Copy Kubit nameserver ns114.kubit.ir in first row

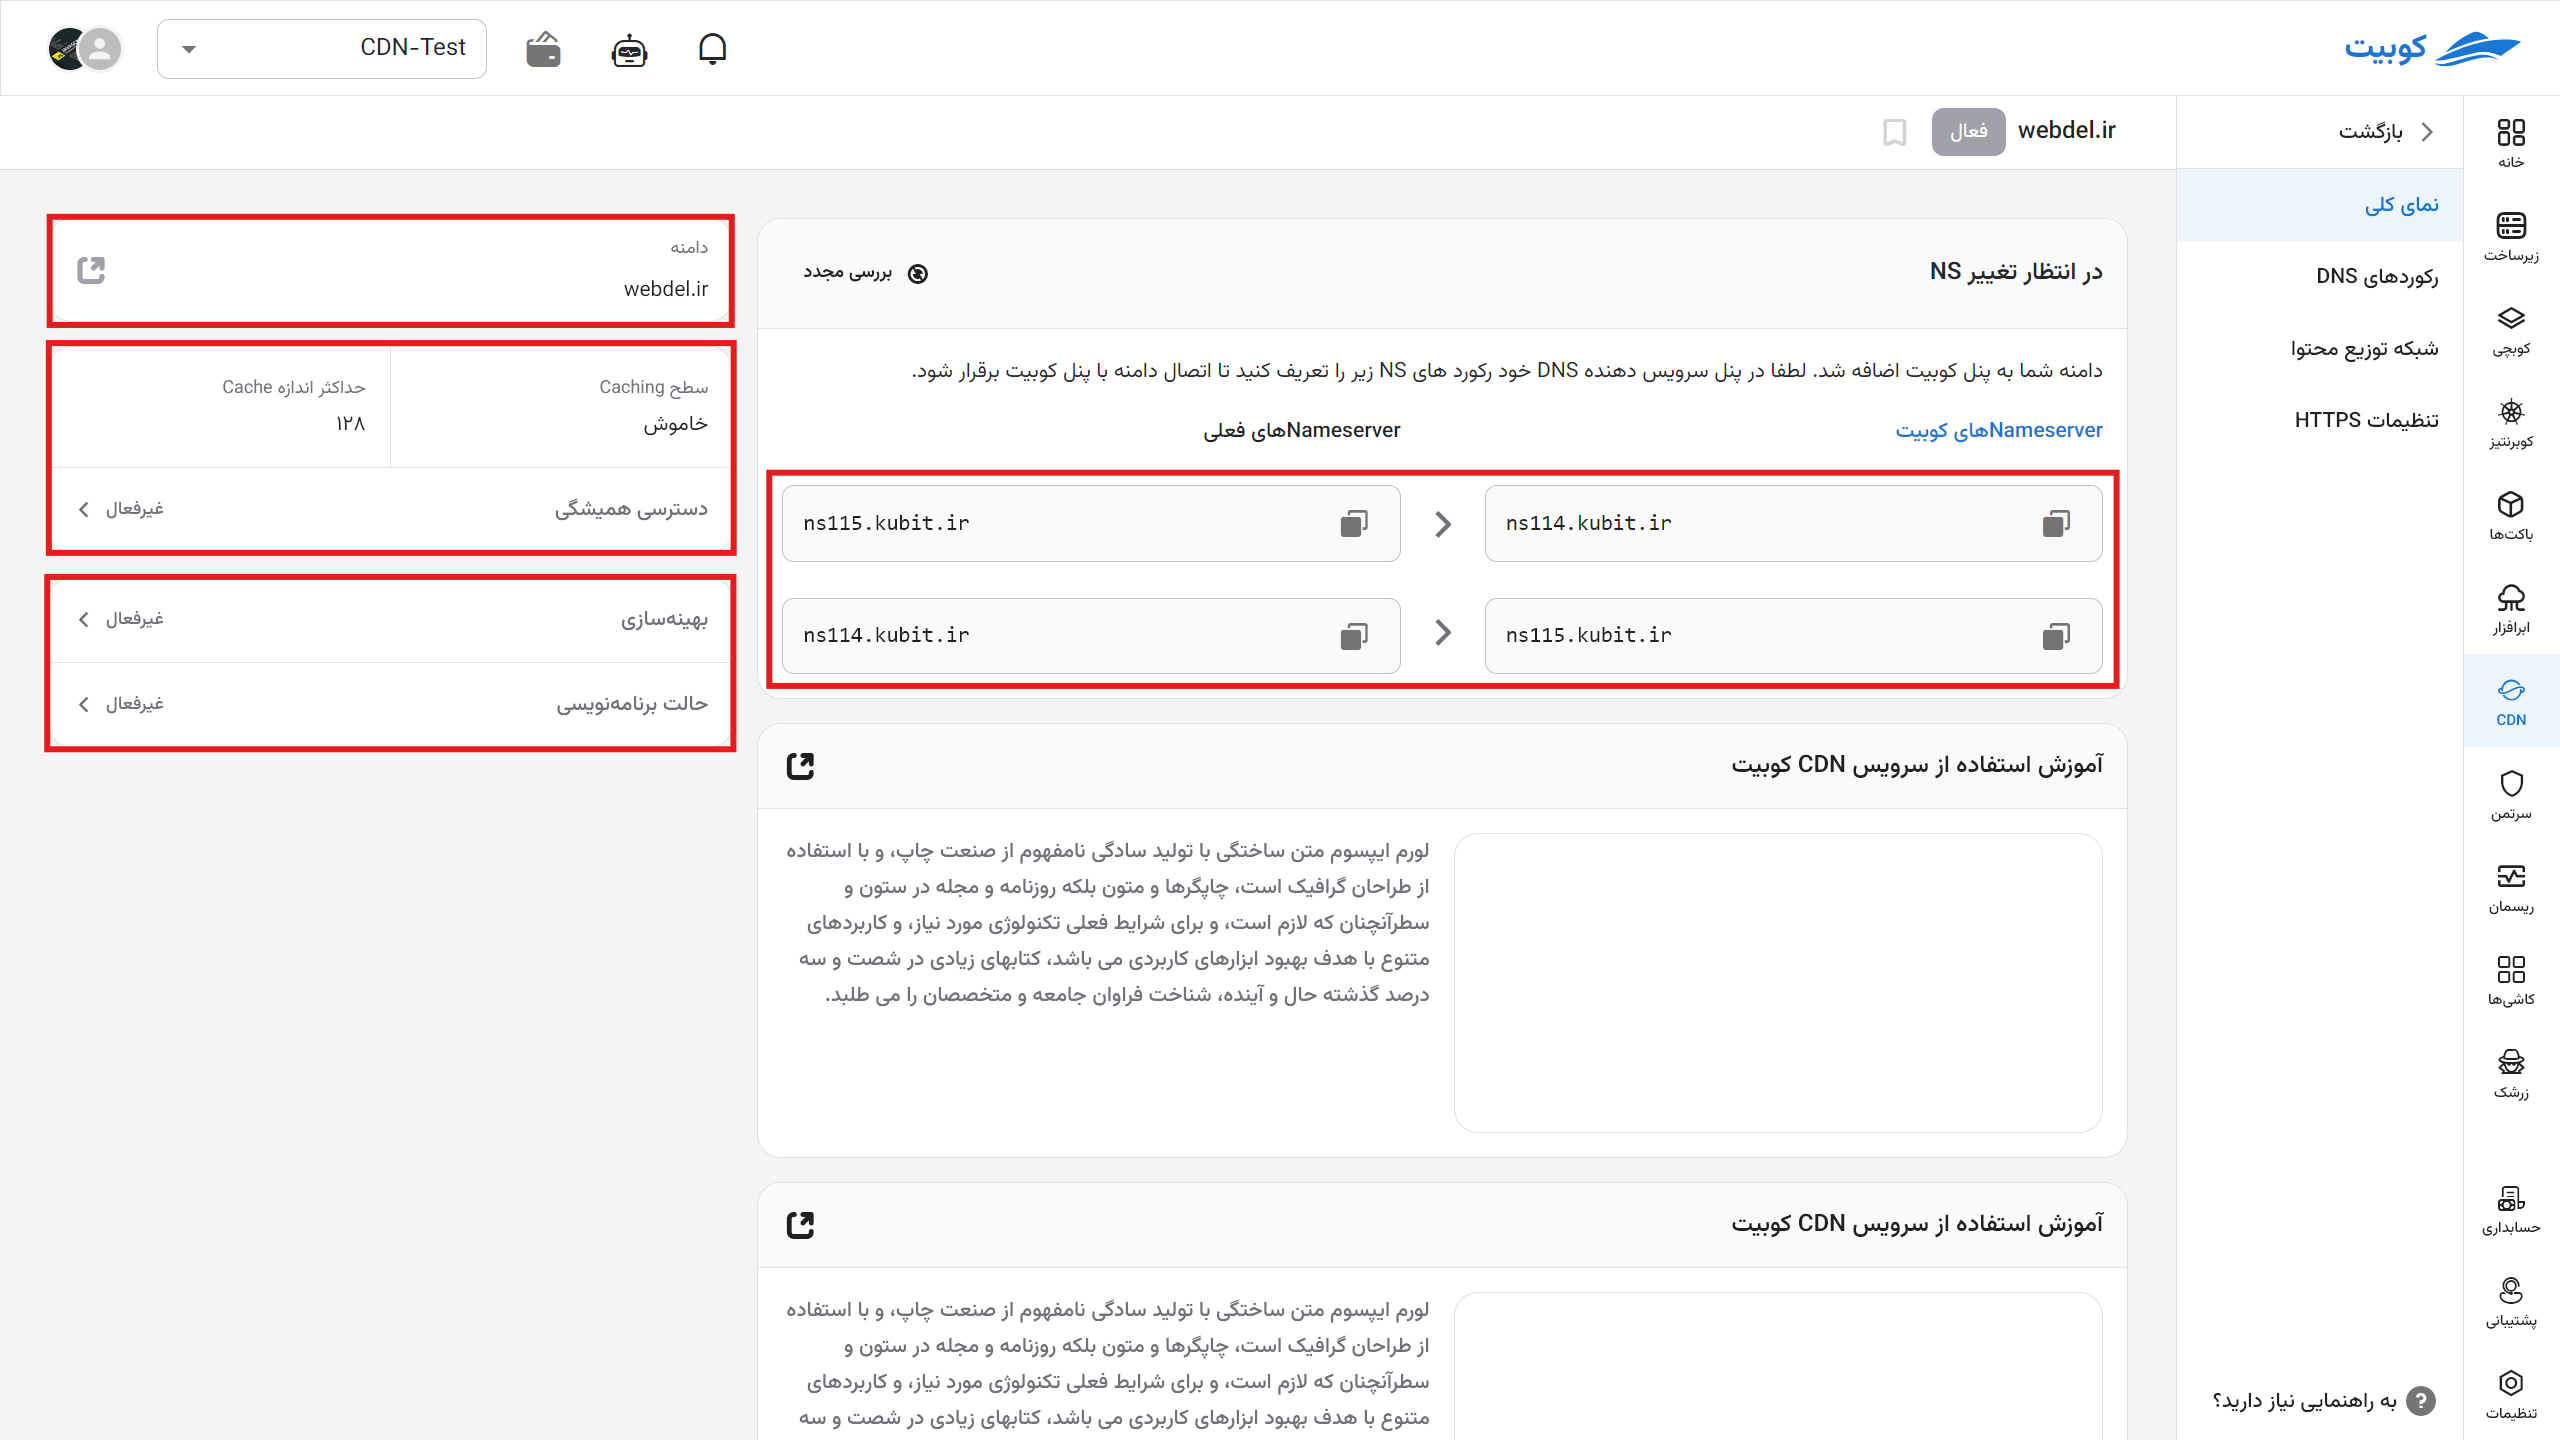coord(2056,524)
